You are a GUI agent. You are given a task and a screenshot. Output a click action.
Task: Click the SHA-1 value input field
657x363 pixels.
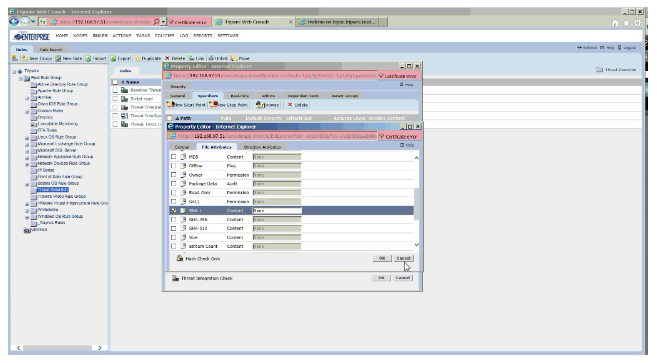277,210
